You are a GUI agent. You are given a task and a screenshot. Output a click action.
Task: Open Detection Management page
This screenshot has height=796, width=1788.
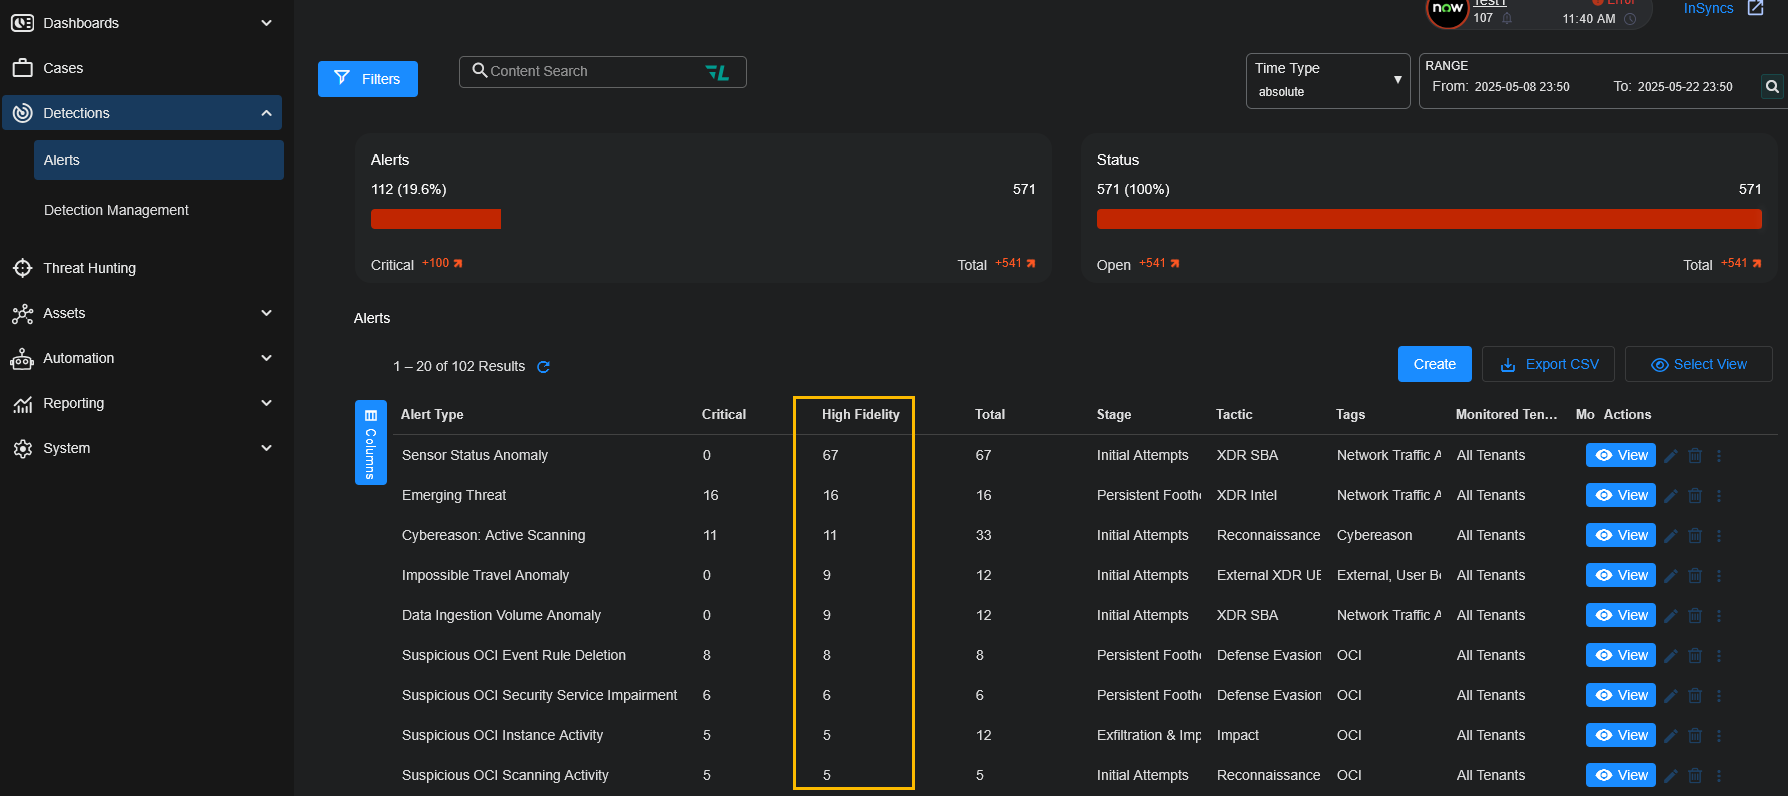point(116,210)
